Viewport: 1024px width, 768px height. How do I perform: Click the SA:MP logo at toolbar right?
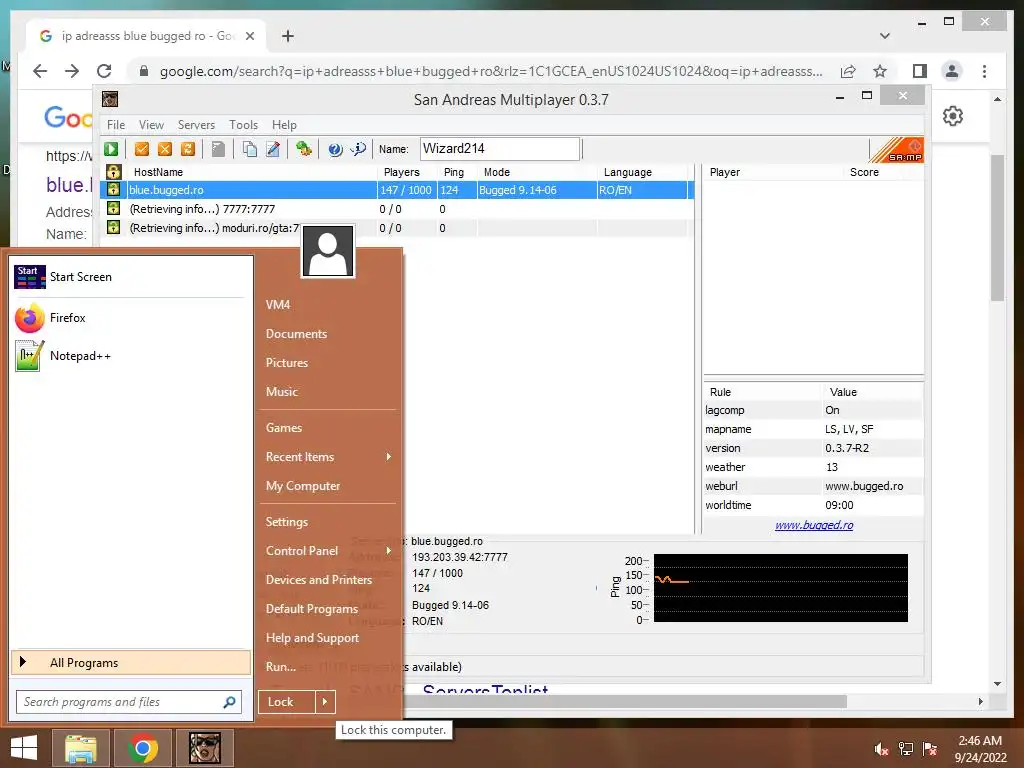[896, 150]
